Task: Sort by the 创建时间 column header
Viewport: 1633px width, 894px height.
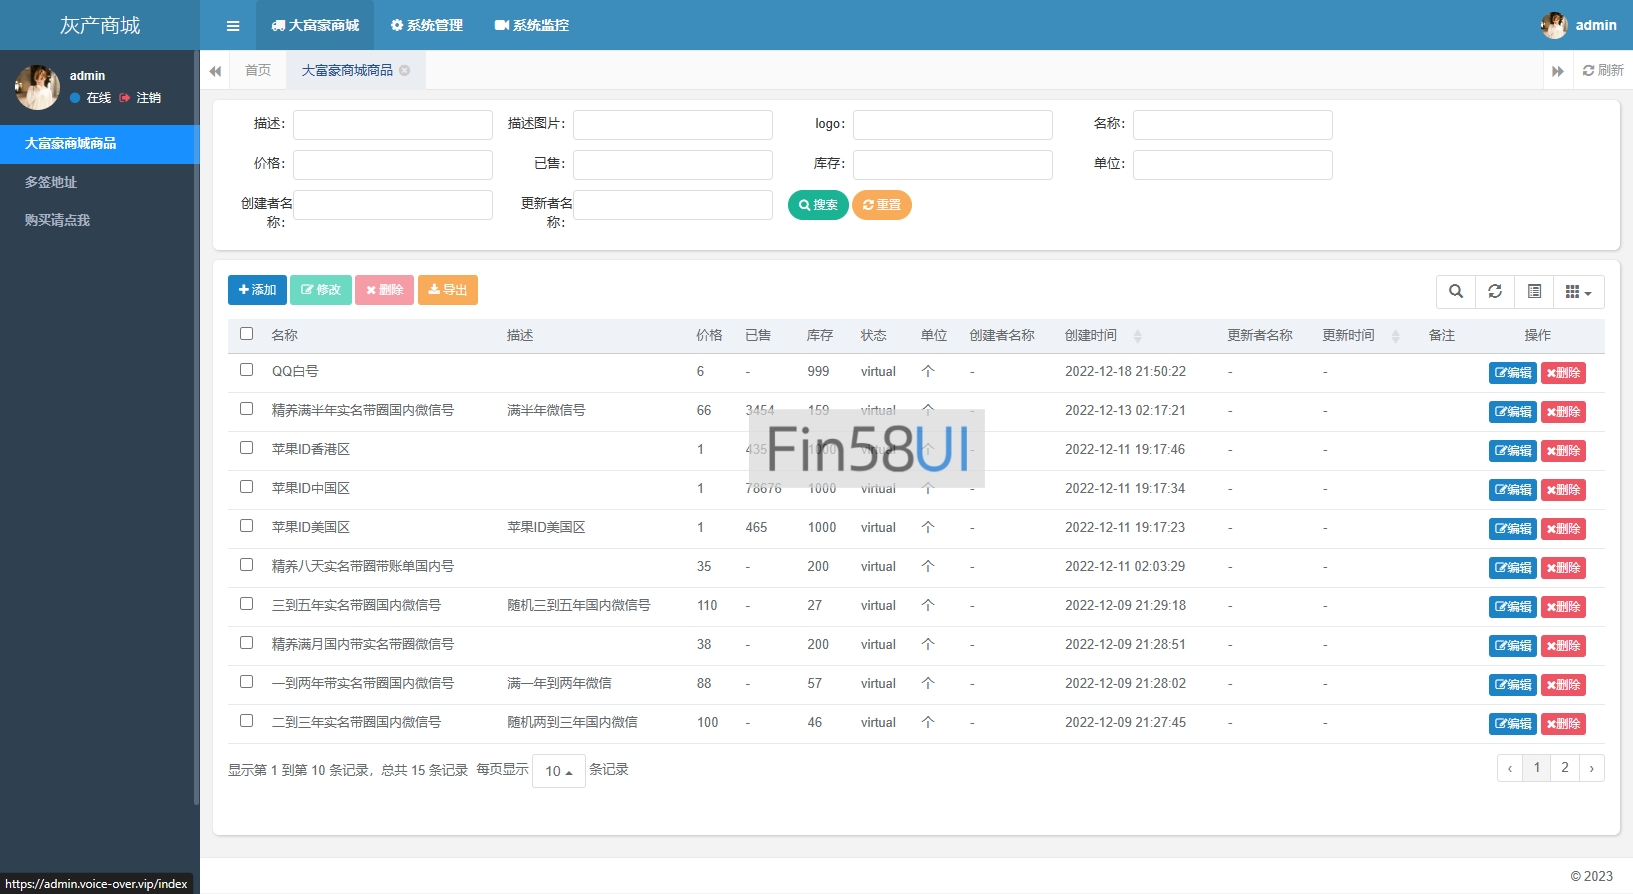Action: [1091, 335]
